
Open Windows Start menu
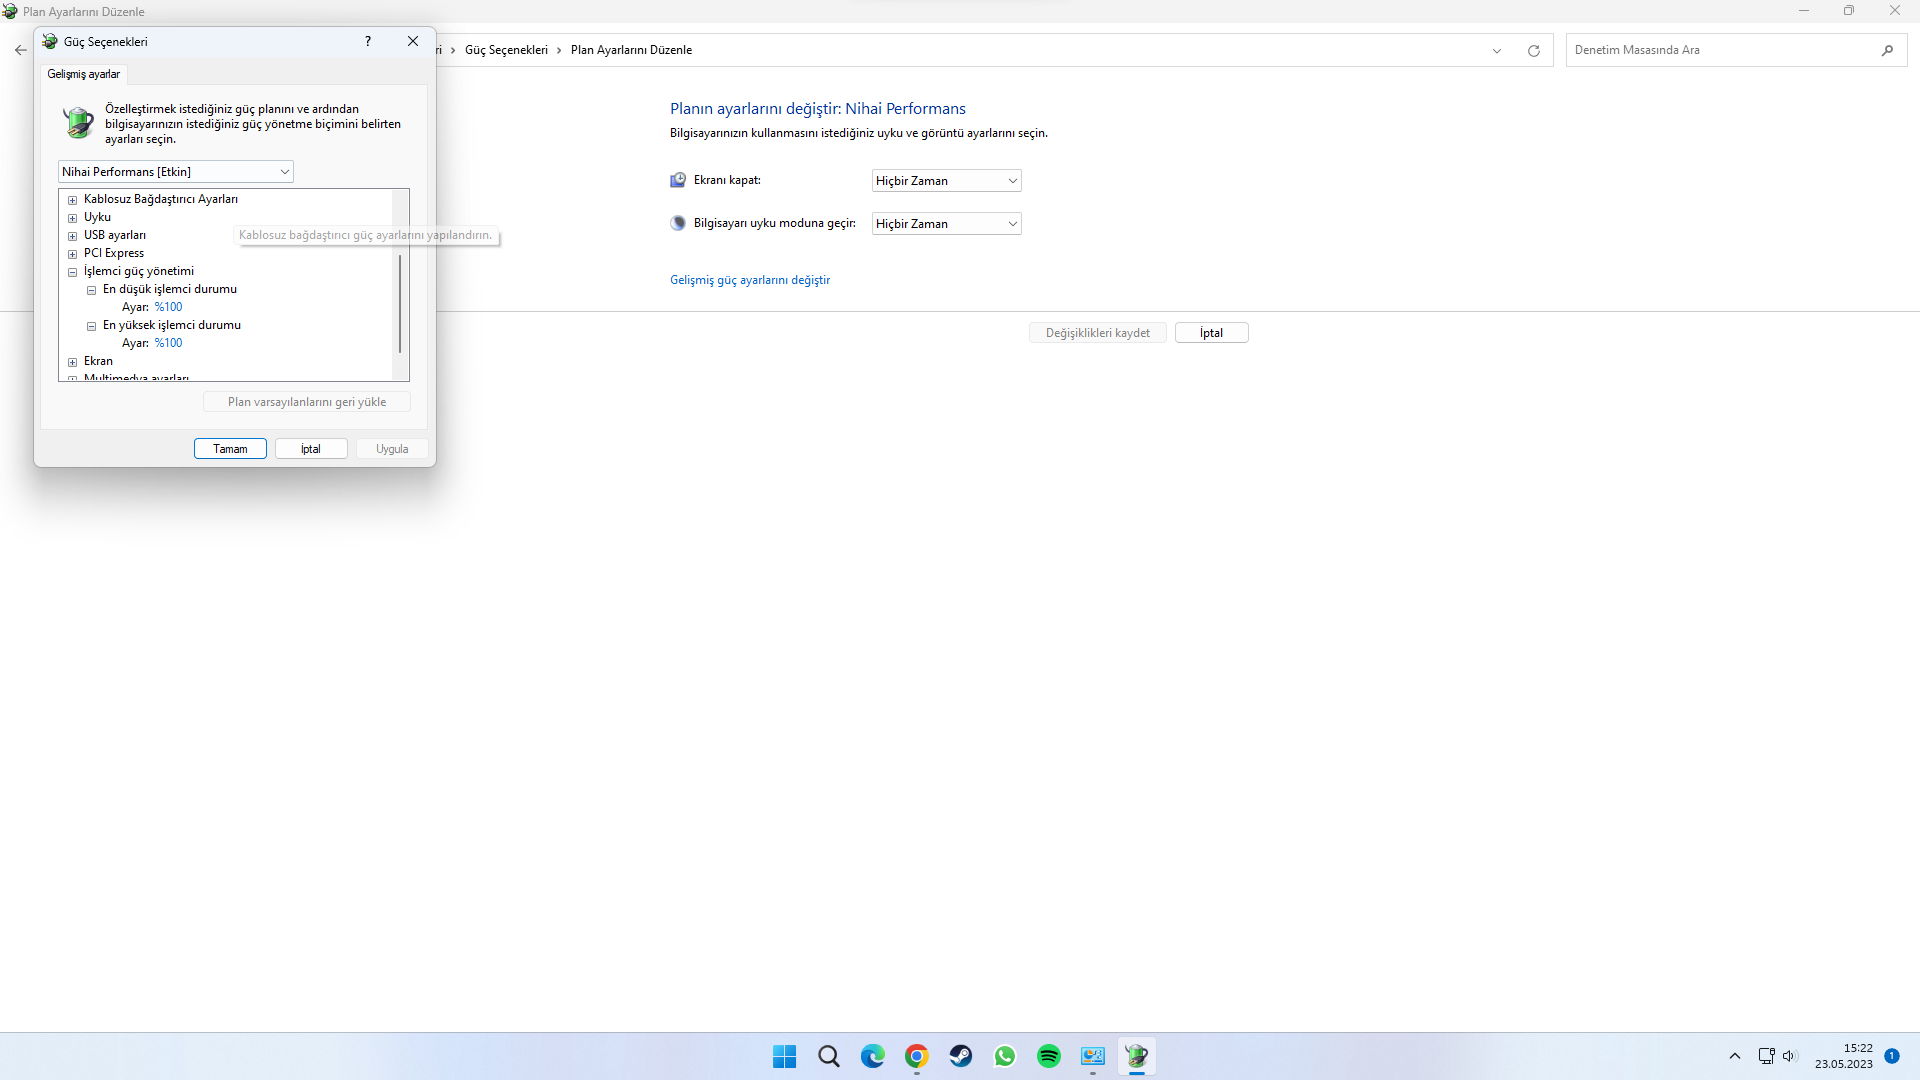[784, 1056]
